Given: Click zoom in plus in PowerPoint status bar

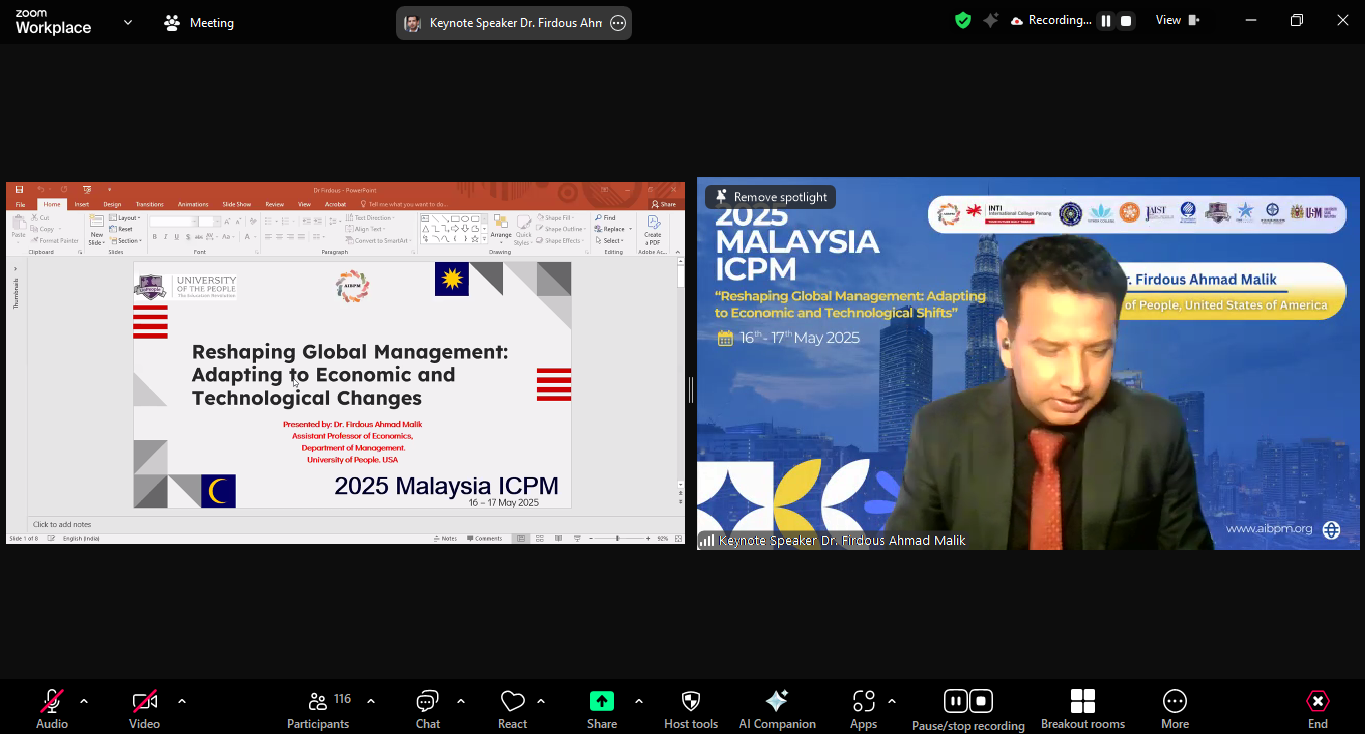Looking at the screenshot, I should 648,538.
